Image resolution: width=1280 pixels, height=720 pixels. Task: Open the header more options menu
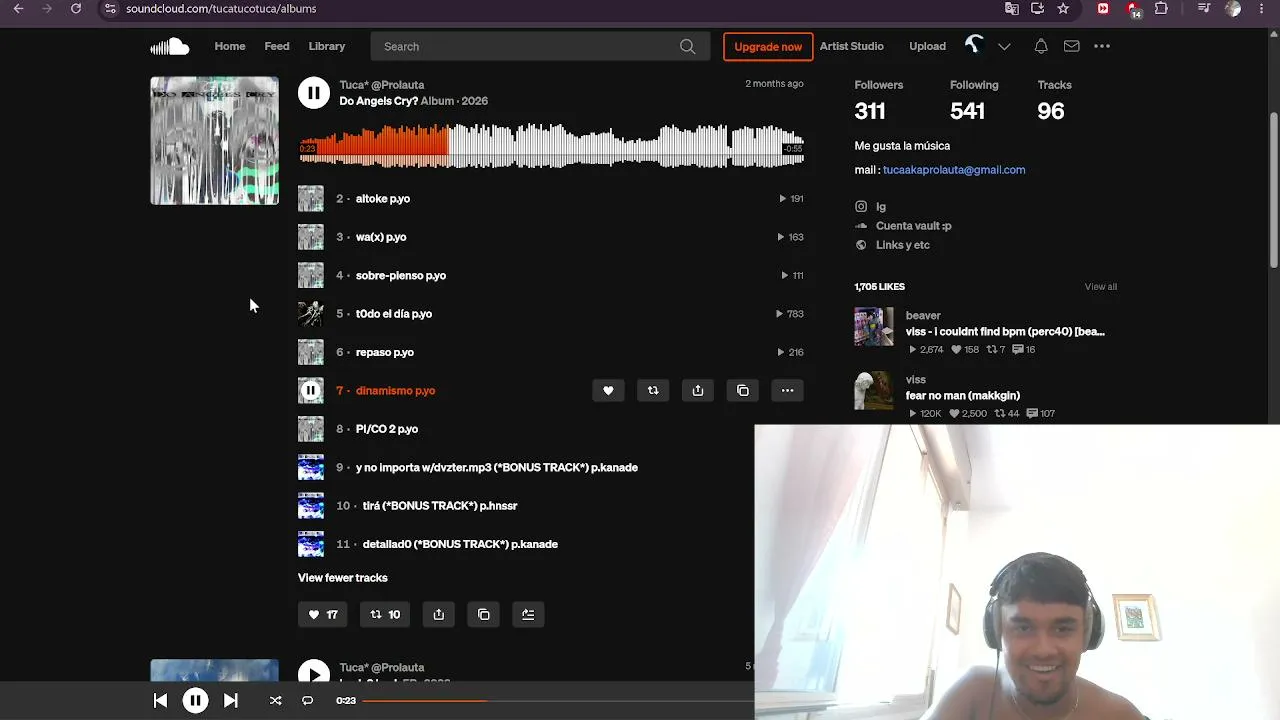(1102, 46)
